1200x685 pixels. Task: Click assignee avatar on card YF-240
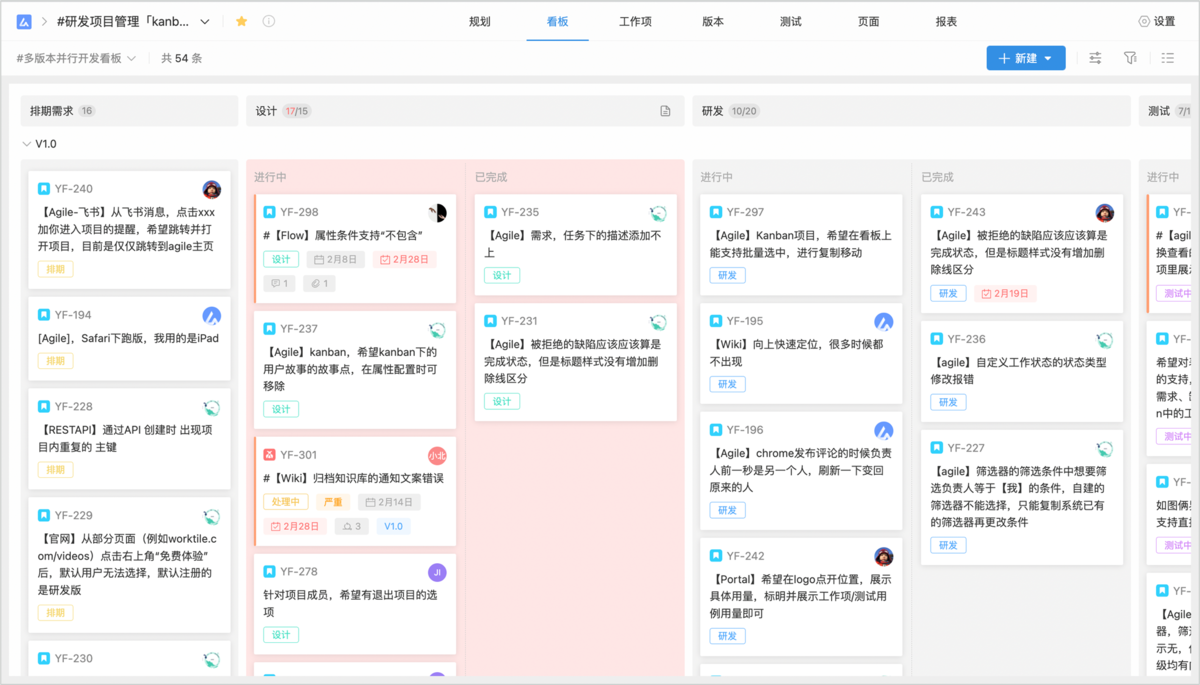211,189
